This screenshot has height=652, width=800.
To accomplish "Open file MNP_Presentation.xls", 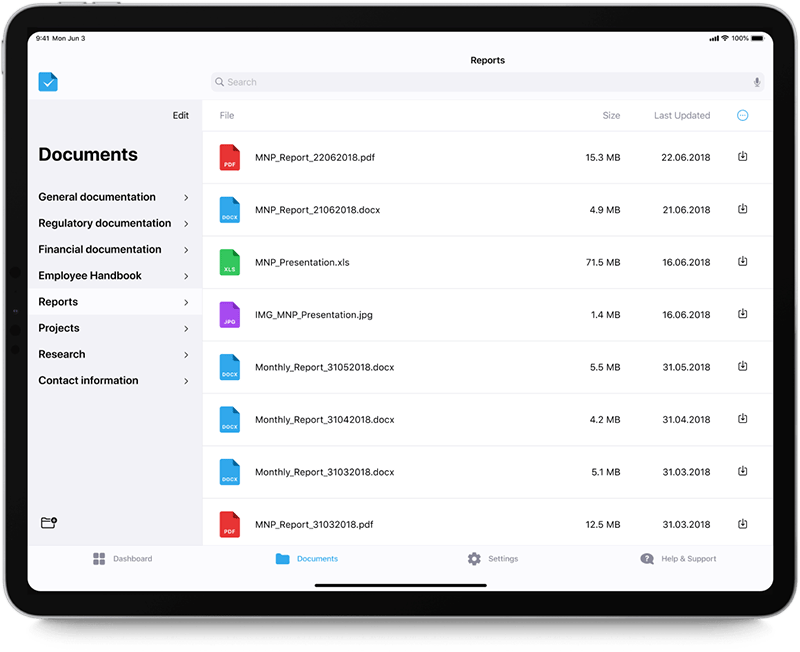I will click(x=302, y=262).
